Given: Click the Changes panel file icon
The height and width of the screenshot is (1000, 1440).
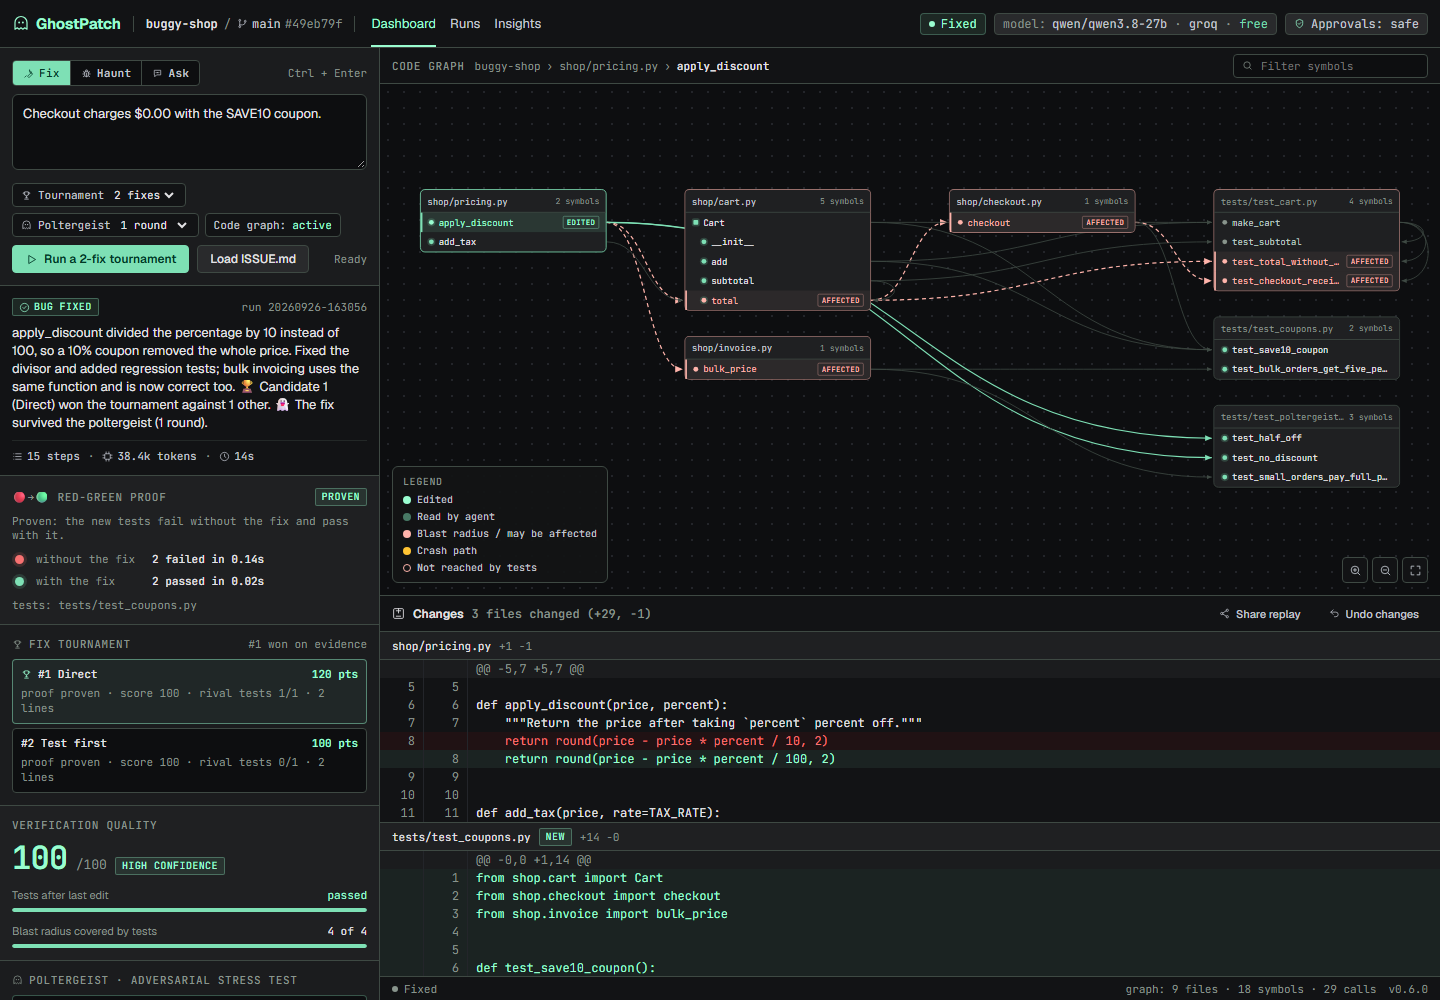Looking at the screenshot, I should click(399, 614).
